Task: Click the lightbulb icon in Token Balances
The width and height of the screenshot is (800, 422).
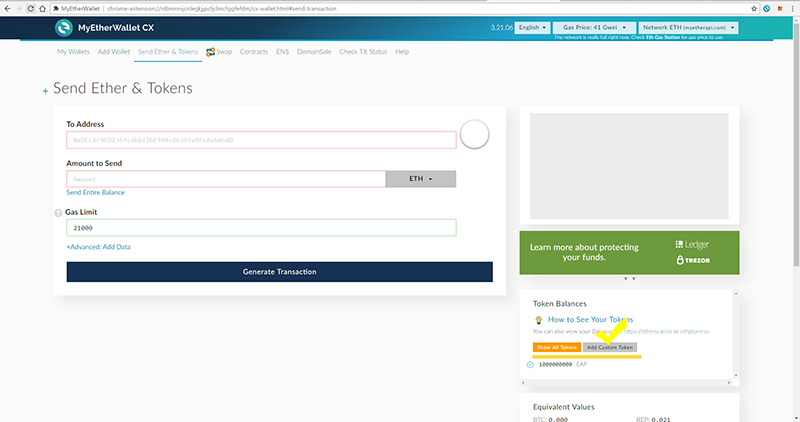Action: pyautogui.click(x=538, y=320)
